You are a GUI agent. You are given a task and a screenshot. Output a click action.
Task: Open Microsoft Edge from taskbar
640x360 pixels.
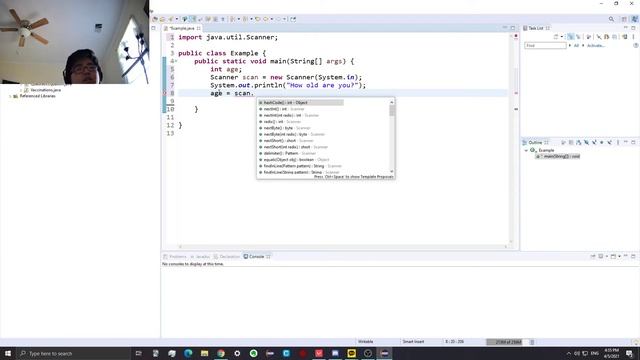click(188, 353)
